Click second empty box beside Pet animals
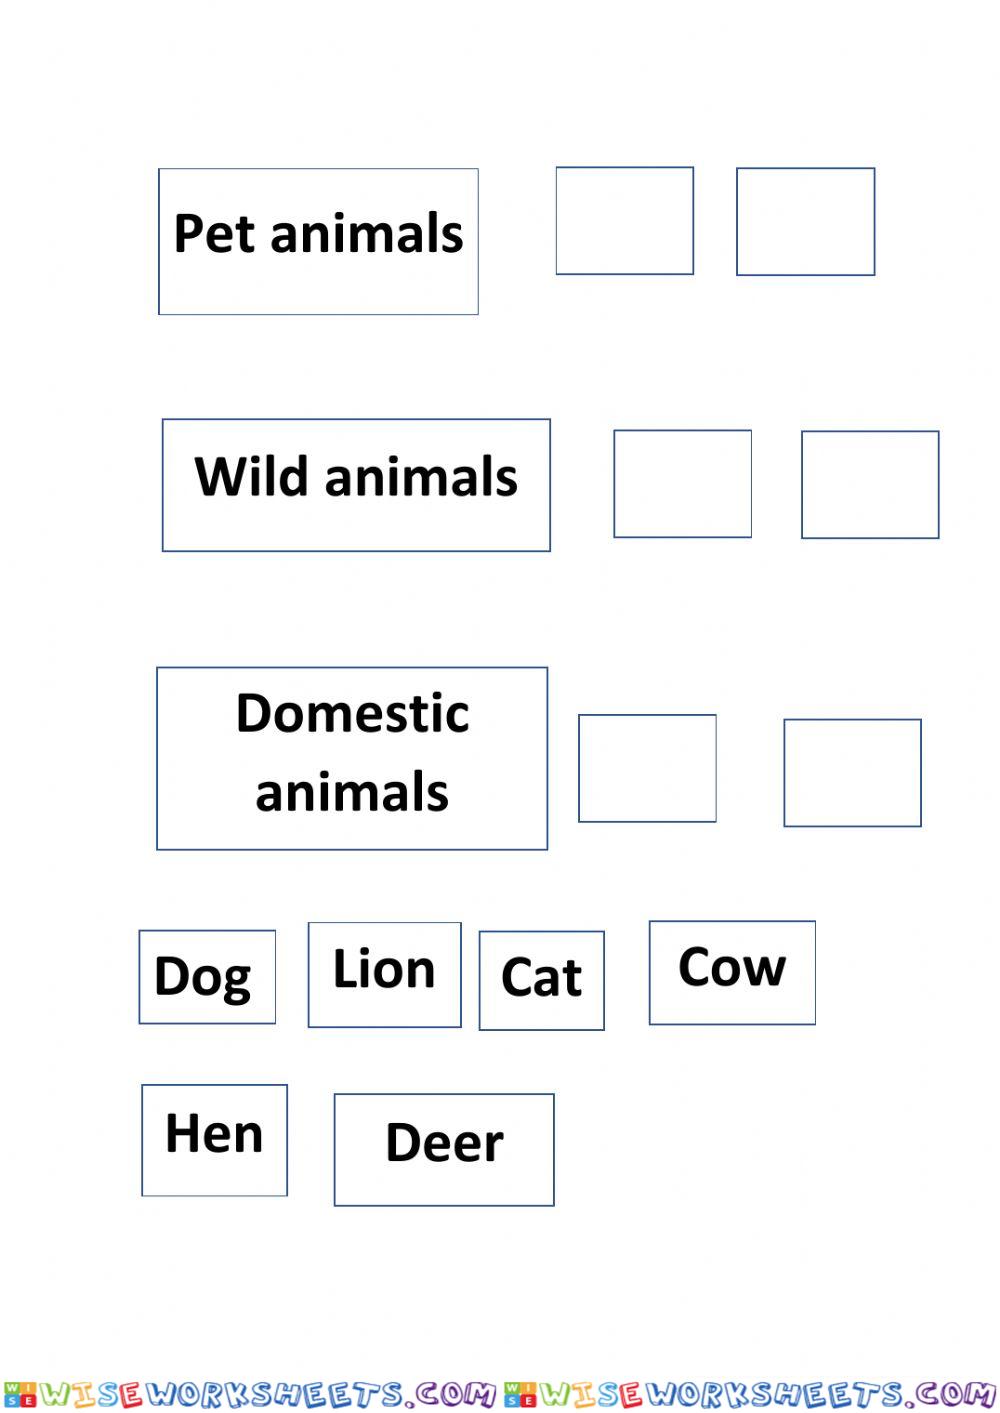 tap(806, 222)
